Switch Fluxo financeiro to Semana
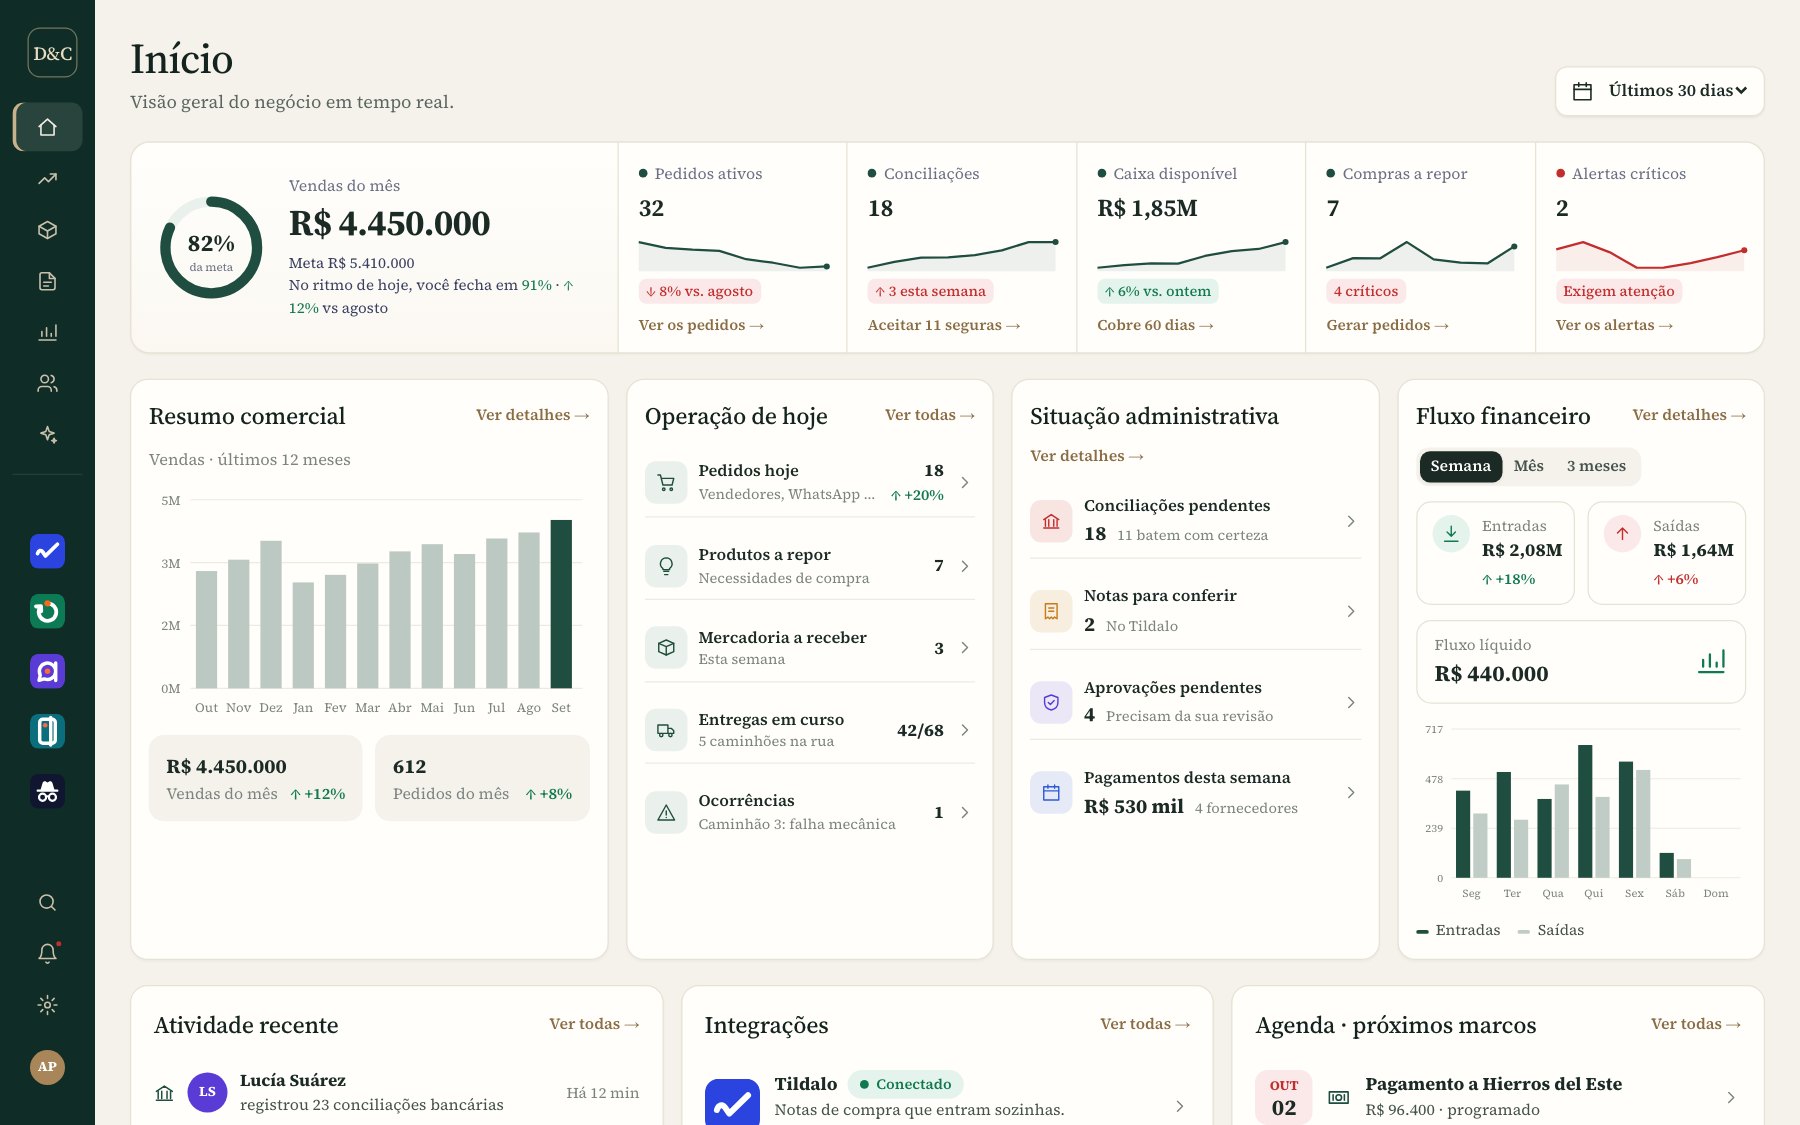Viewport: 1800px width, 1125px height. click(1460, 466)
